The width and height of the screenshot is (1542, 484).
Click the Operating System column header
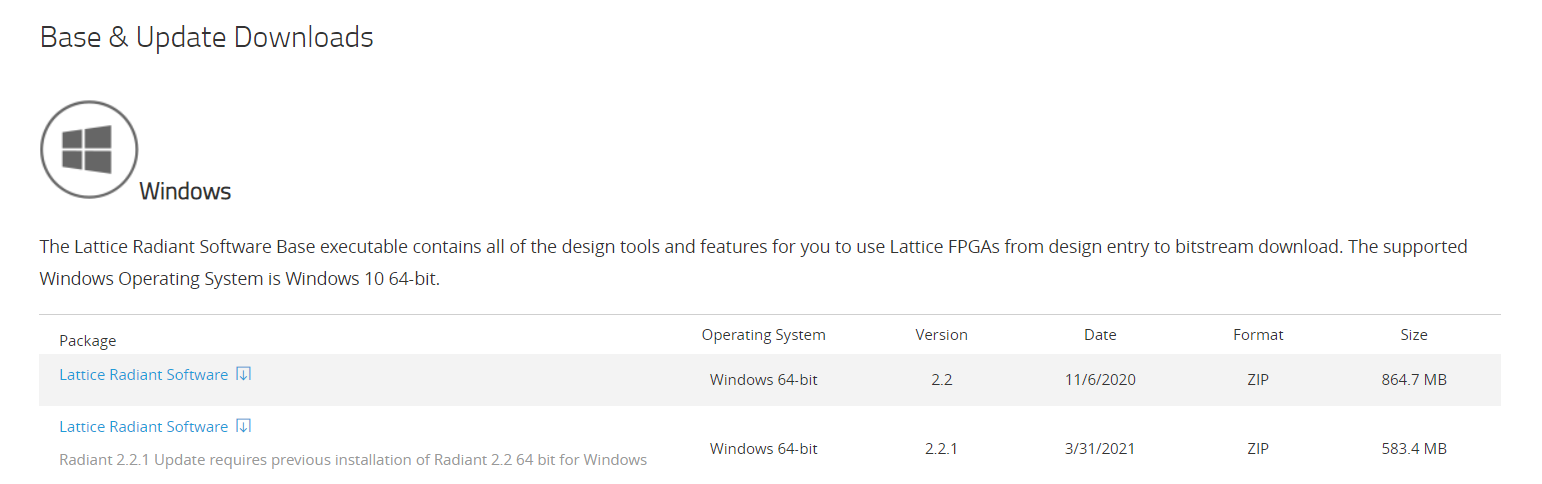click(763, 335)
